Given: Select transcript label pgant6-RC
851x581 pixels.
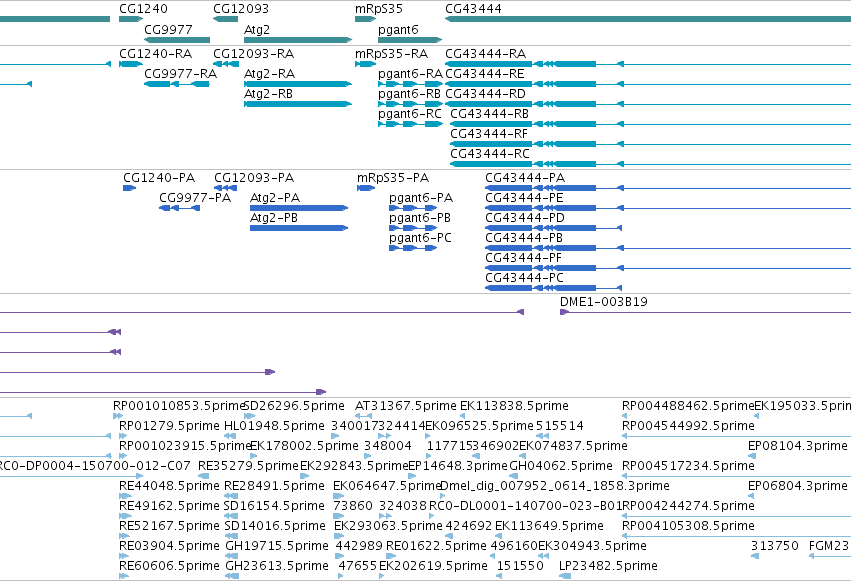Looking at the screenshot, I should click(x=410, y=114).
